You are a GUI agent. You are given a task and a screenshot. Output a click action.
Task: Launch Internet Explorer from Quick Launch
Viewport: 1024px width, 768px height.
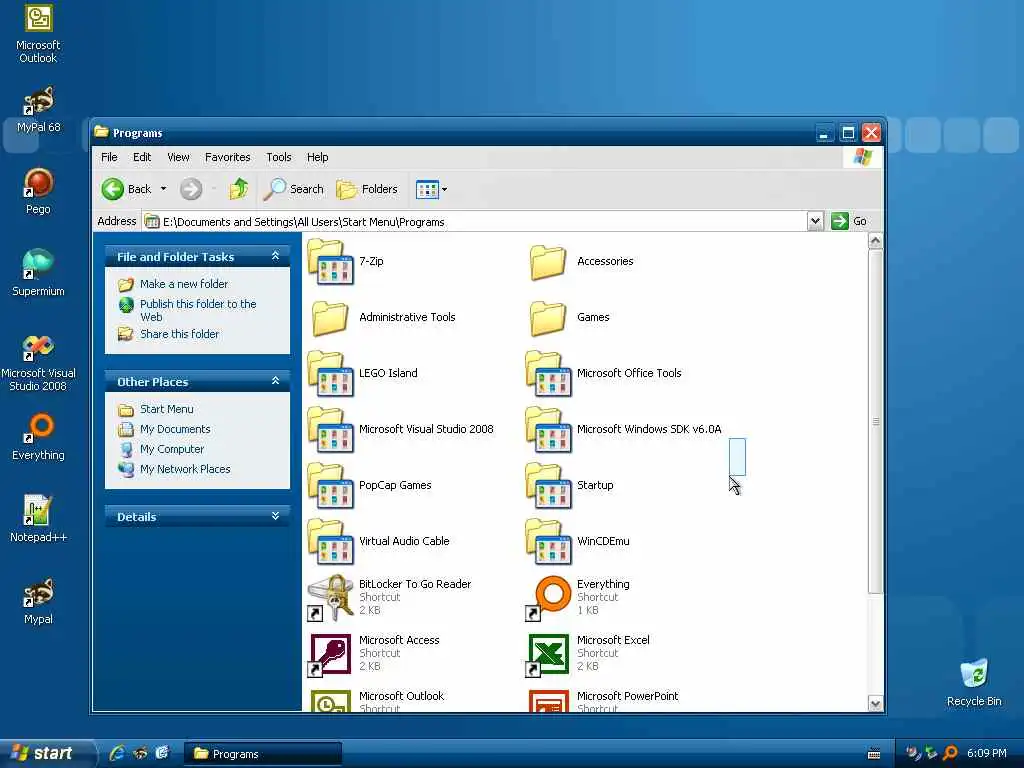click(x=117, y=754)
